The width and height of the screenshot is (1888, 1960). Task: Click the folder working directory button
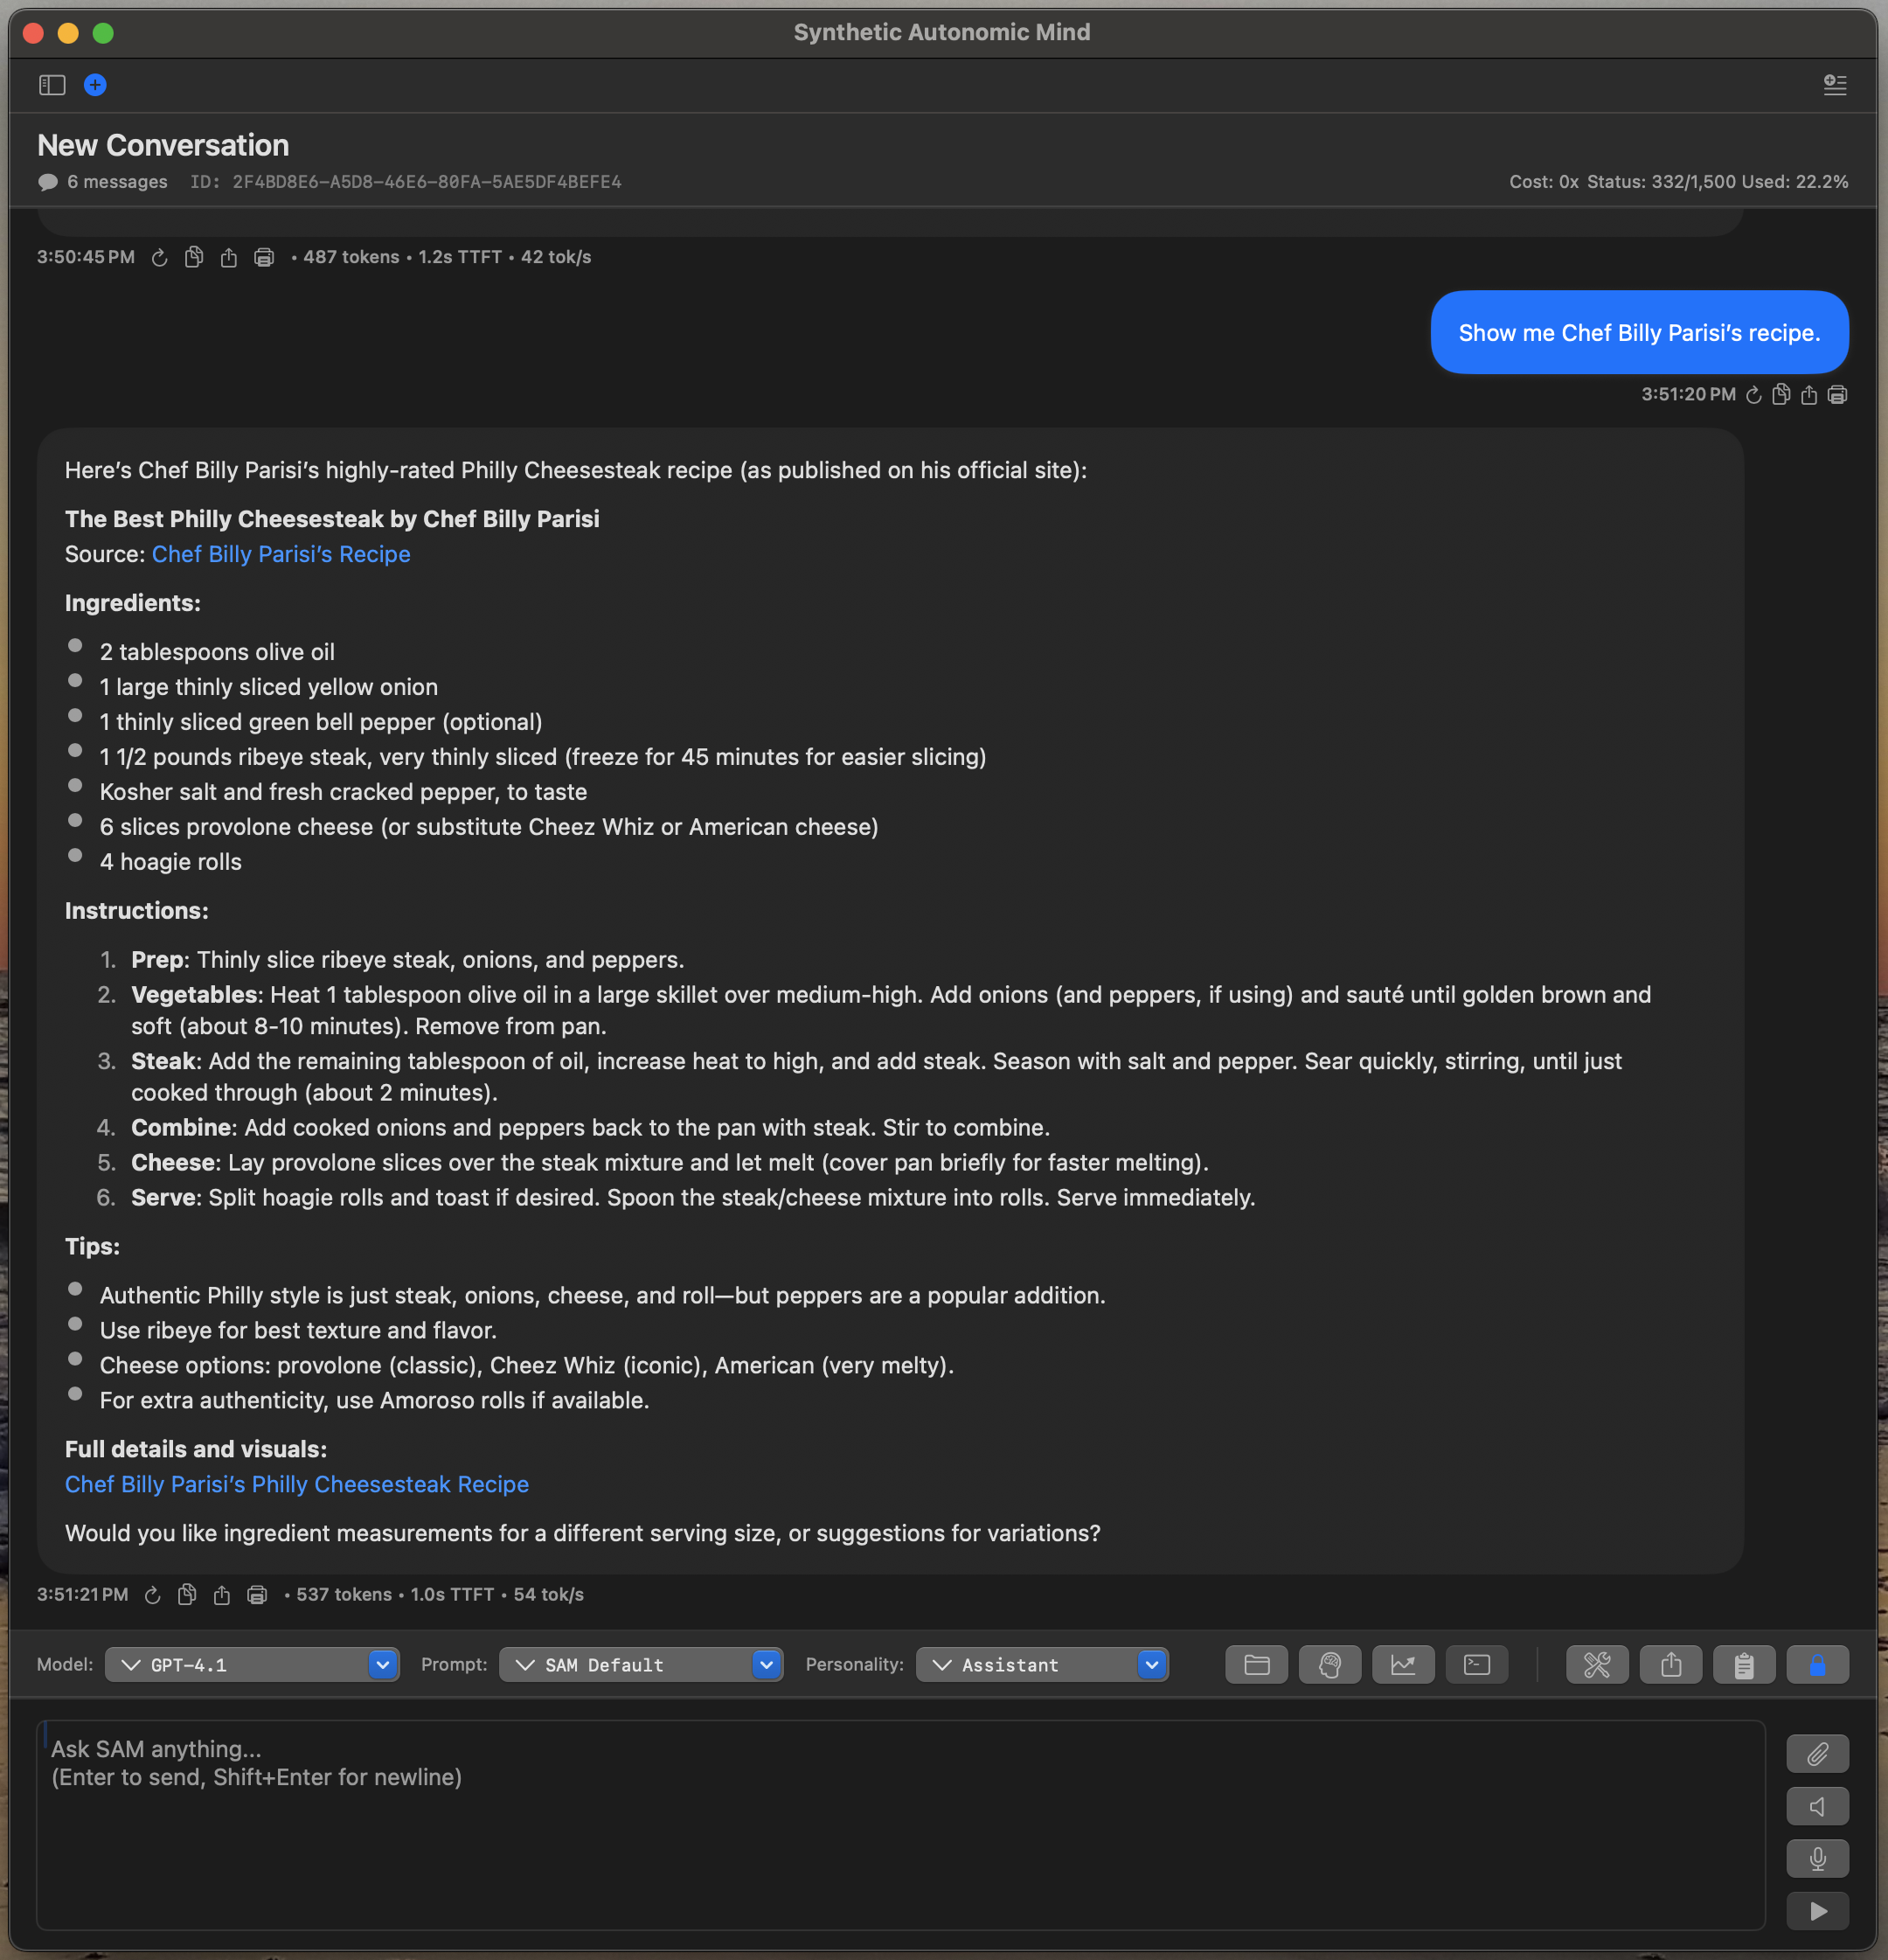pos(1256,1664)
